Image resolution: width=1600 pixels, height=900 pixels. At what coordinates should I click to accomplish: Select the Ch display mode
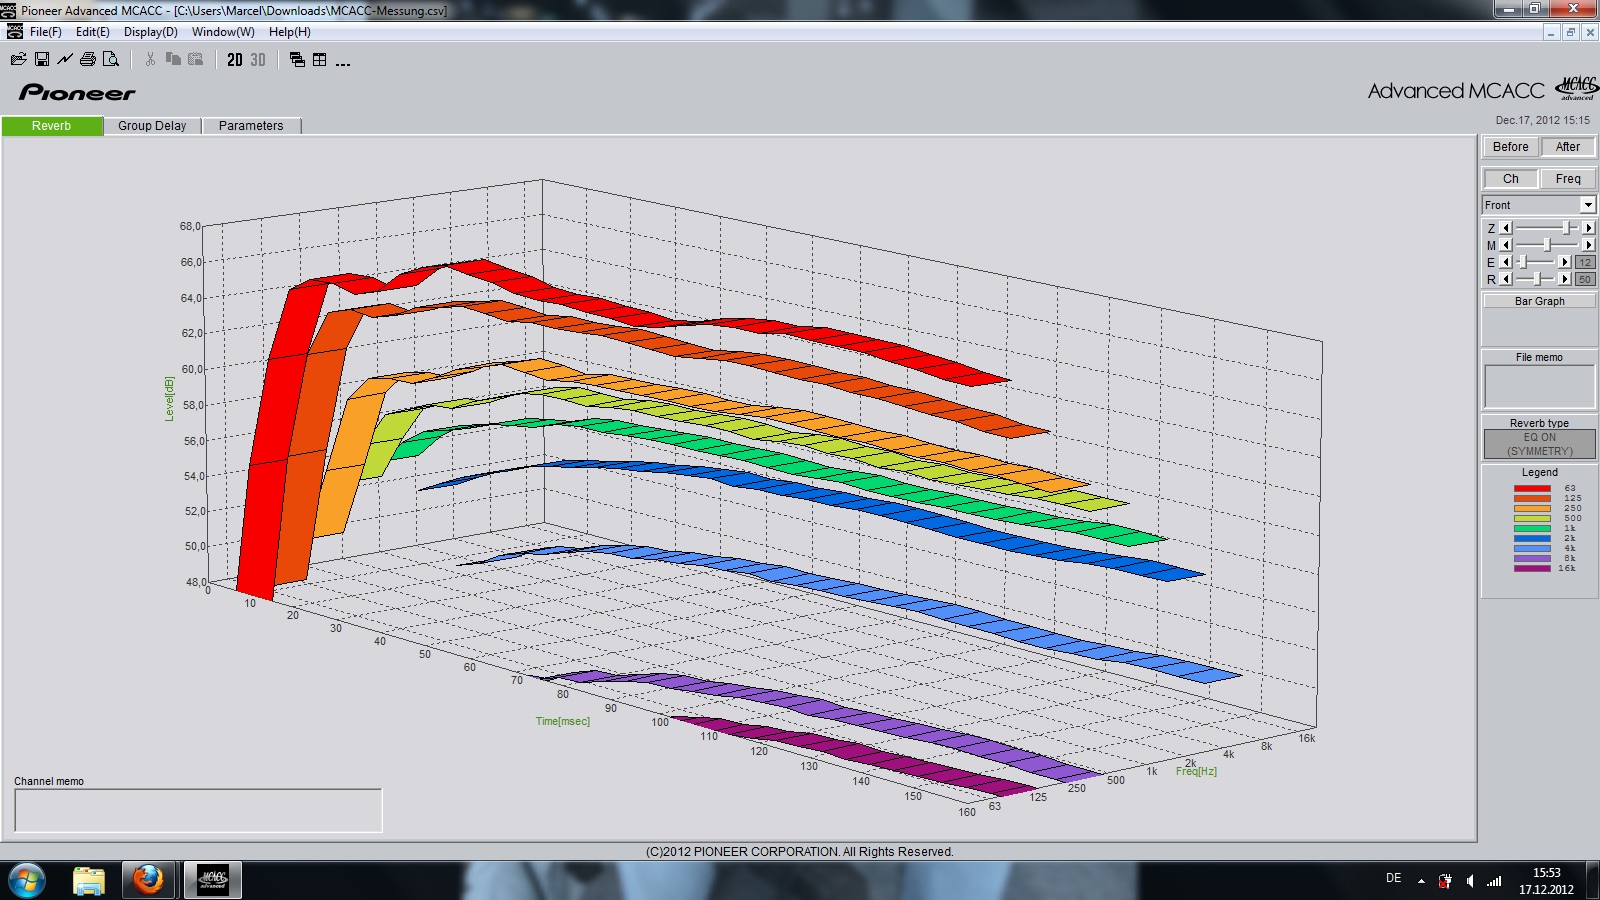(1510, 179)
